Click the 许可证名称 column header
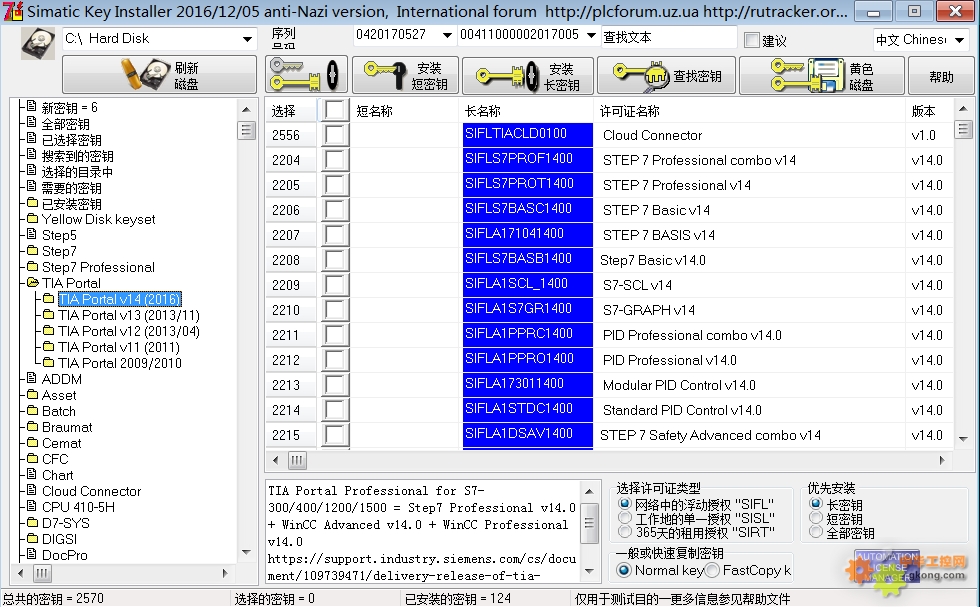This screenshot has height=607, width=980. 629,111
